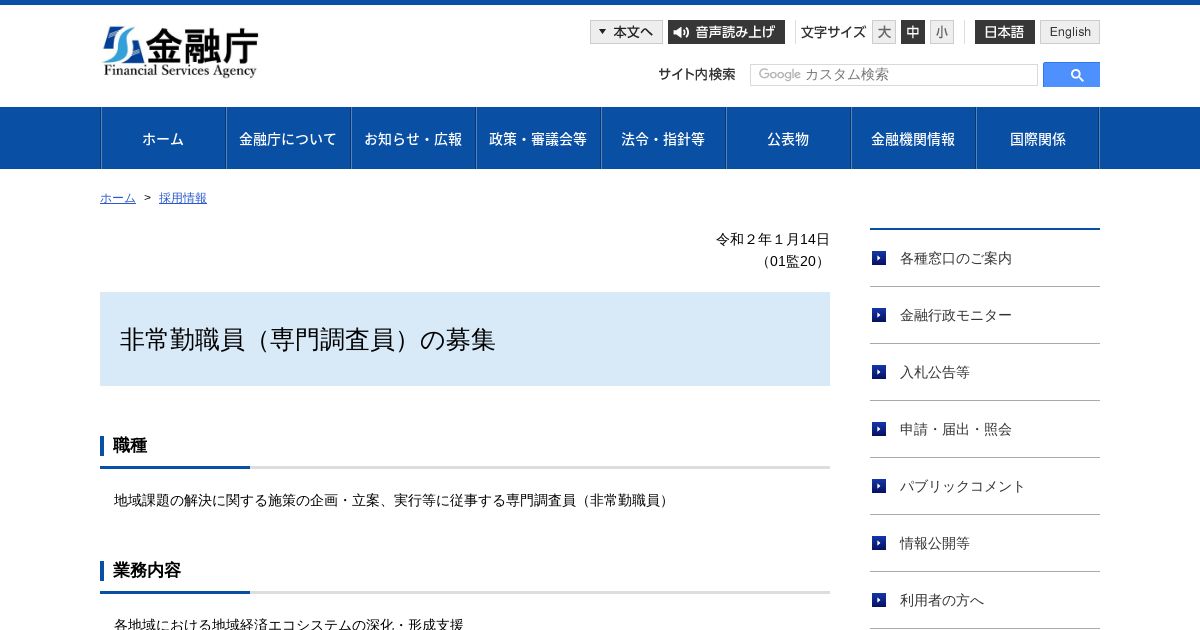Switch language to 日本語
Image resolution: width=1200 pixels, height=630 pixels.
click(x=1005, y=32)
